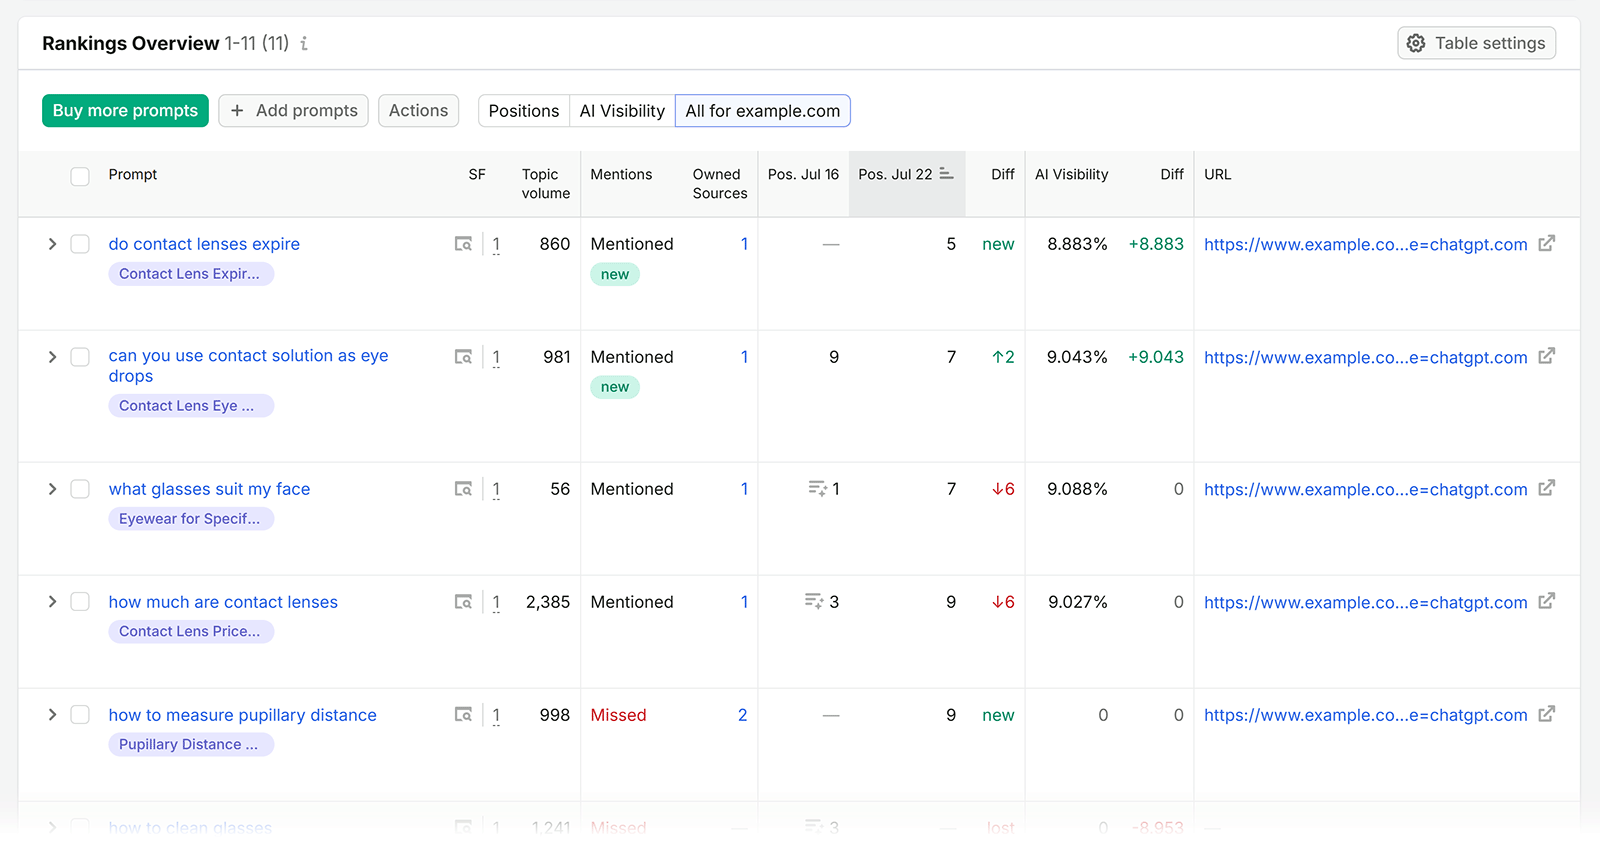Open 'can you use contact solution as eye drops' link
The width and height of the screenshot is (1600, 847).
(248, 366)
